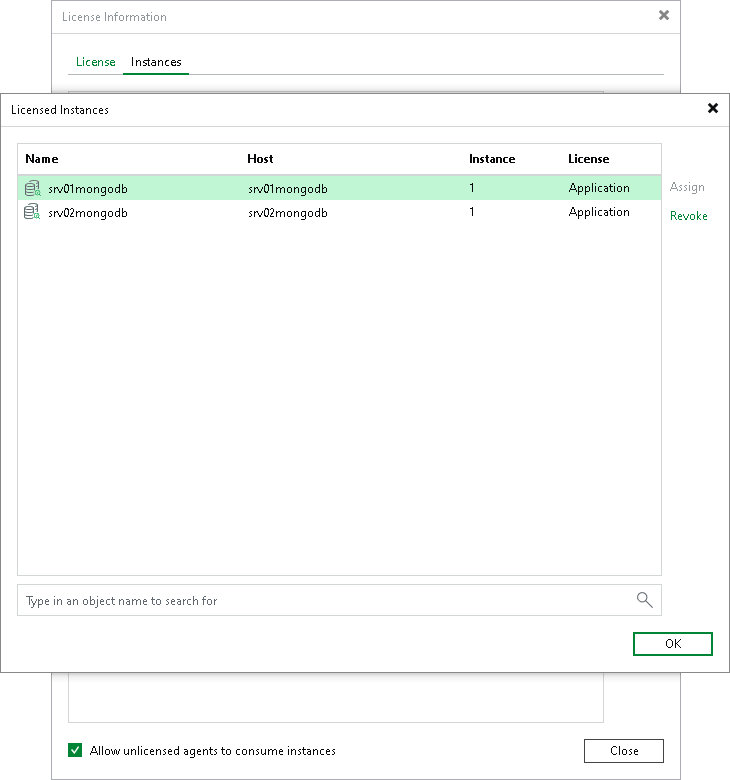This screenshot has height=780, width=730.
Task: Click Application license of srv01mongodb row
Action: pos(599,188)
